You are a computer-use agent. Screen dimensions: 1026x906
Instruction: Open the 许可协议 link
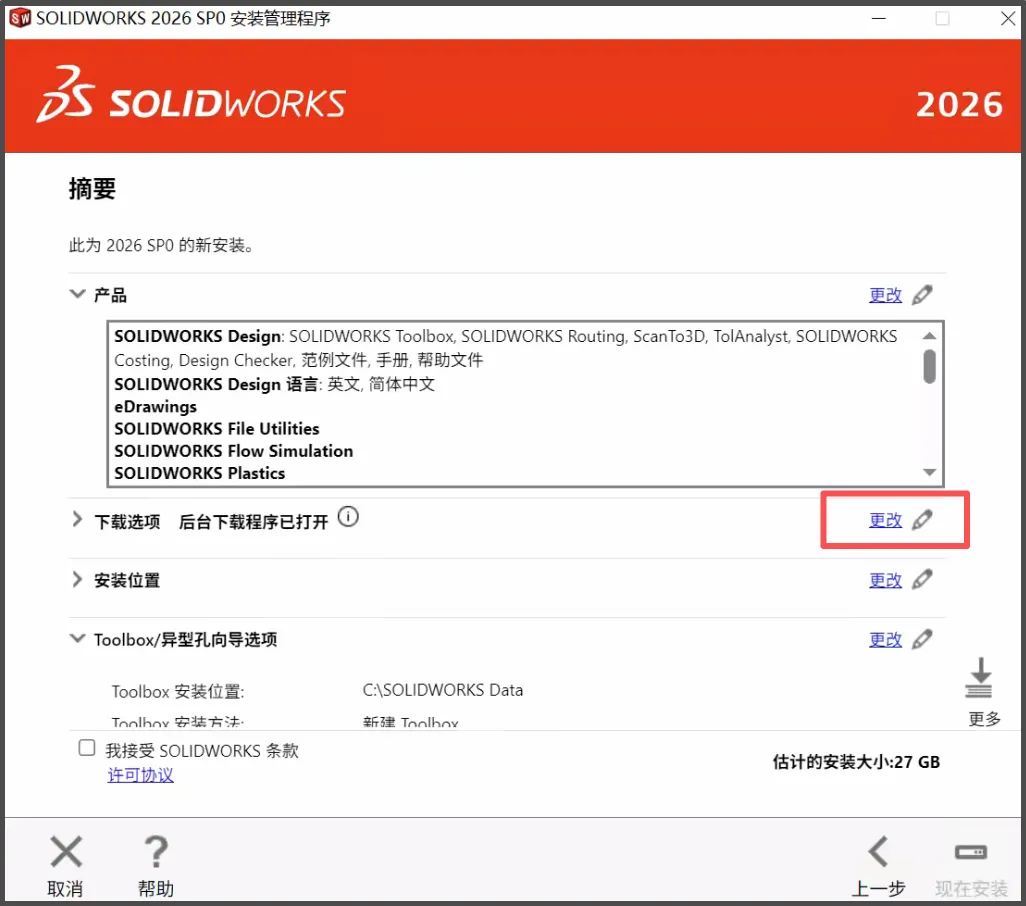pos(141,775)
